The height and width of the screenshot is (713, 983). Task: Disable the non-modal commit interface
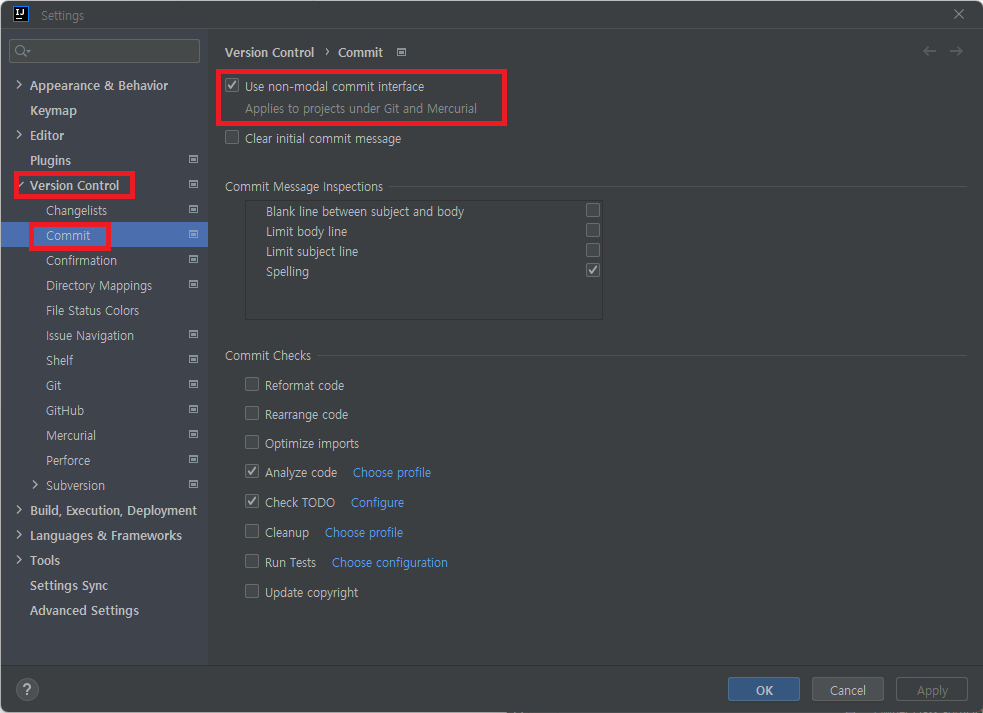point(231,85)
